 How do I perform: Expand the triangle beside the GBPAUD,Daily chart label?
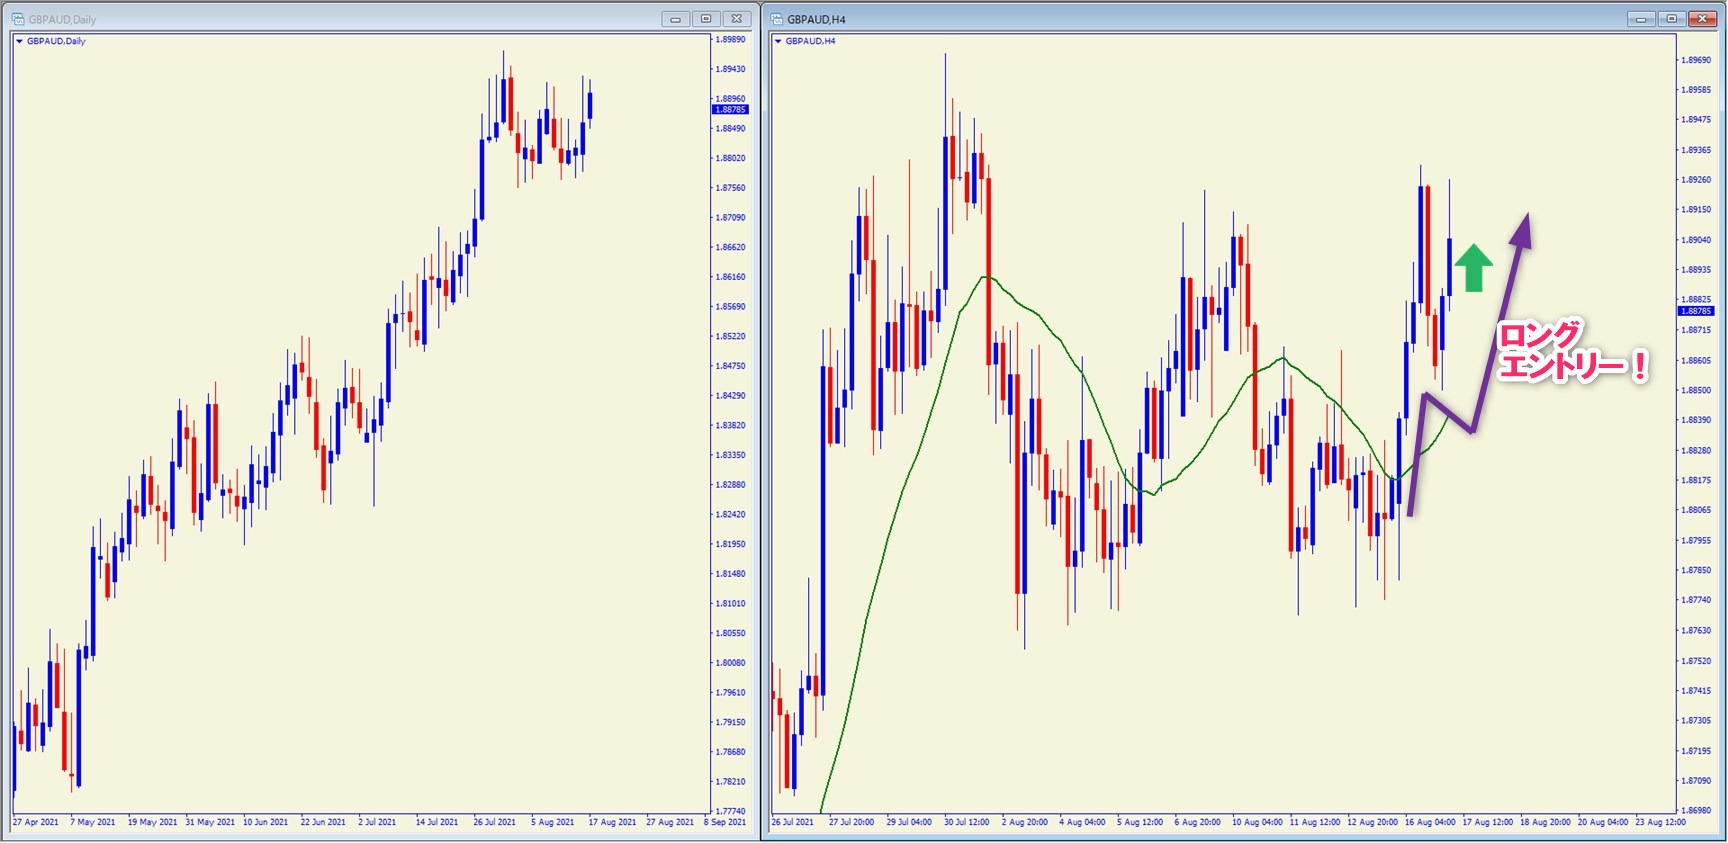tap(20, 41)
